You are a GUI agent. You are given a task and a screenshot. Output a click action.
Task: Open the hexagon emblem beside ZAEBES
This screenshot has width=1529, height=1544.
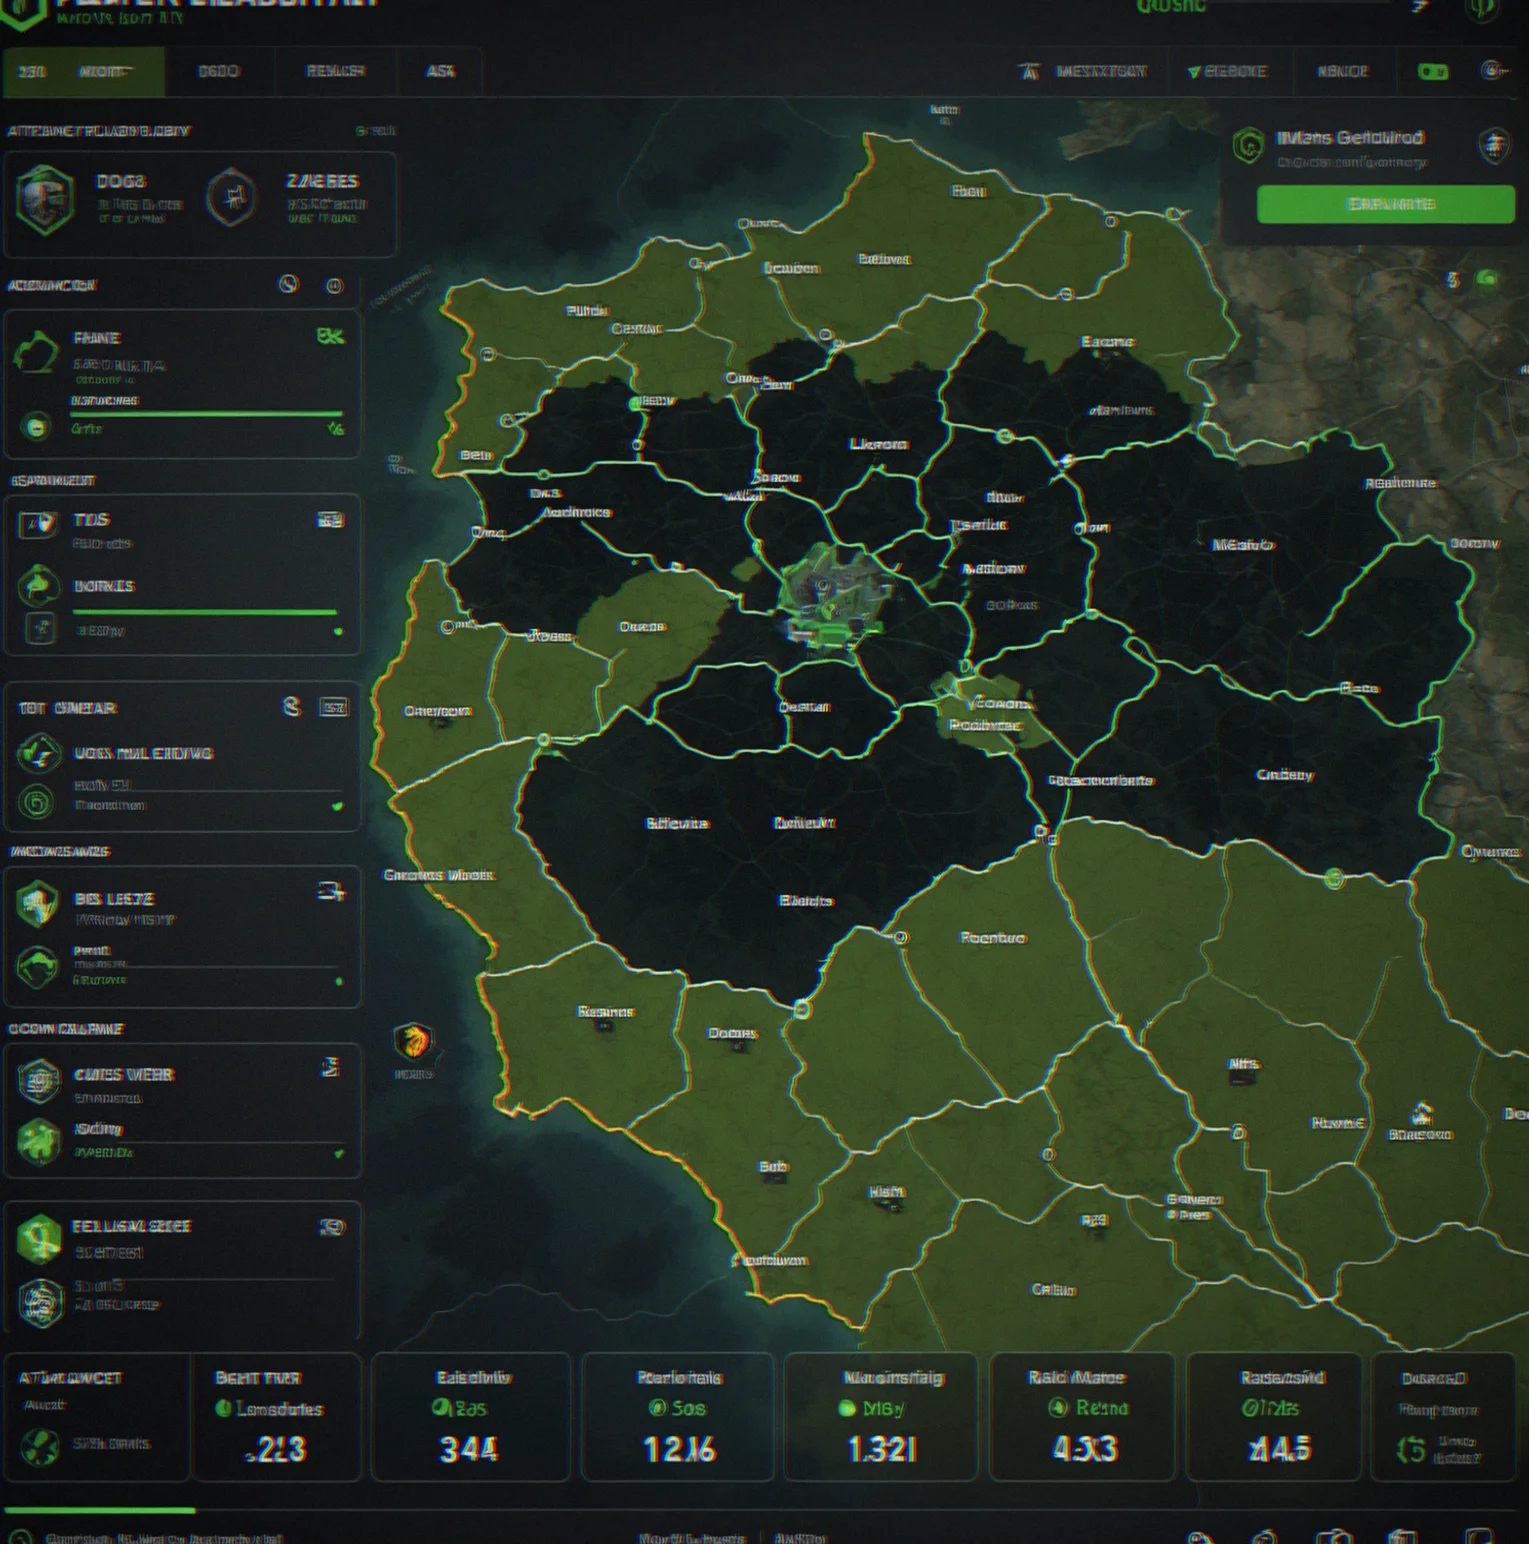click(232, 197)
